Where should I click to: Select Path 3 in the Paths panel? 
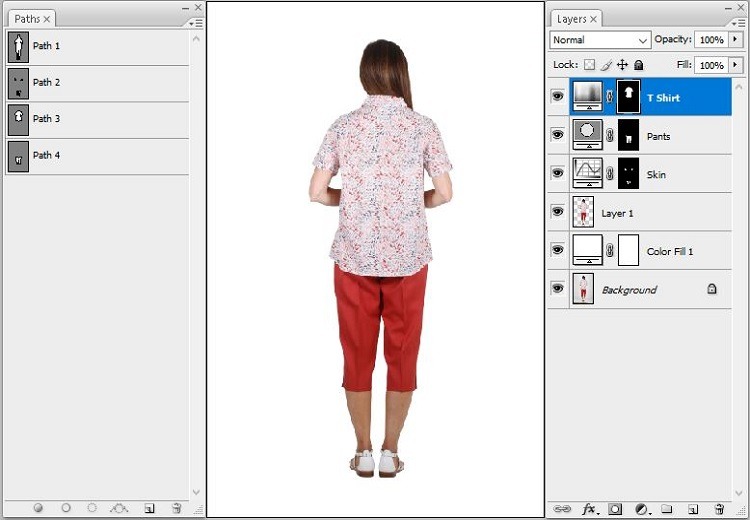[x=98, y=120]
